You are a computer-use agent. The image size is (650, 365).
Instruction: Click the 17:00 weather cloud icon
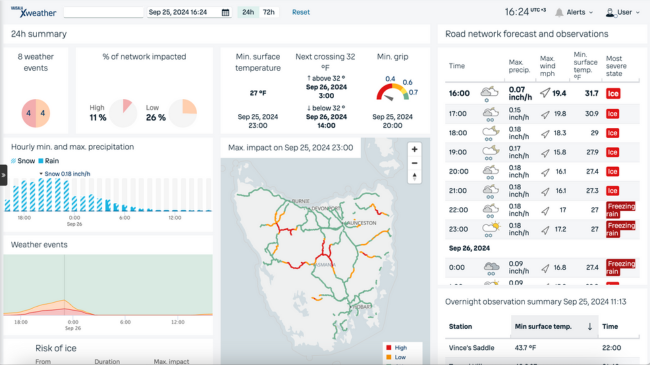490,114
